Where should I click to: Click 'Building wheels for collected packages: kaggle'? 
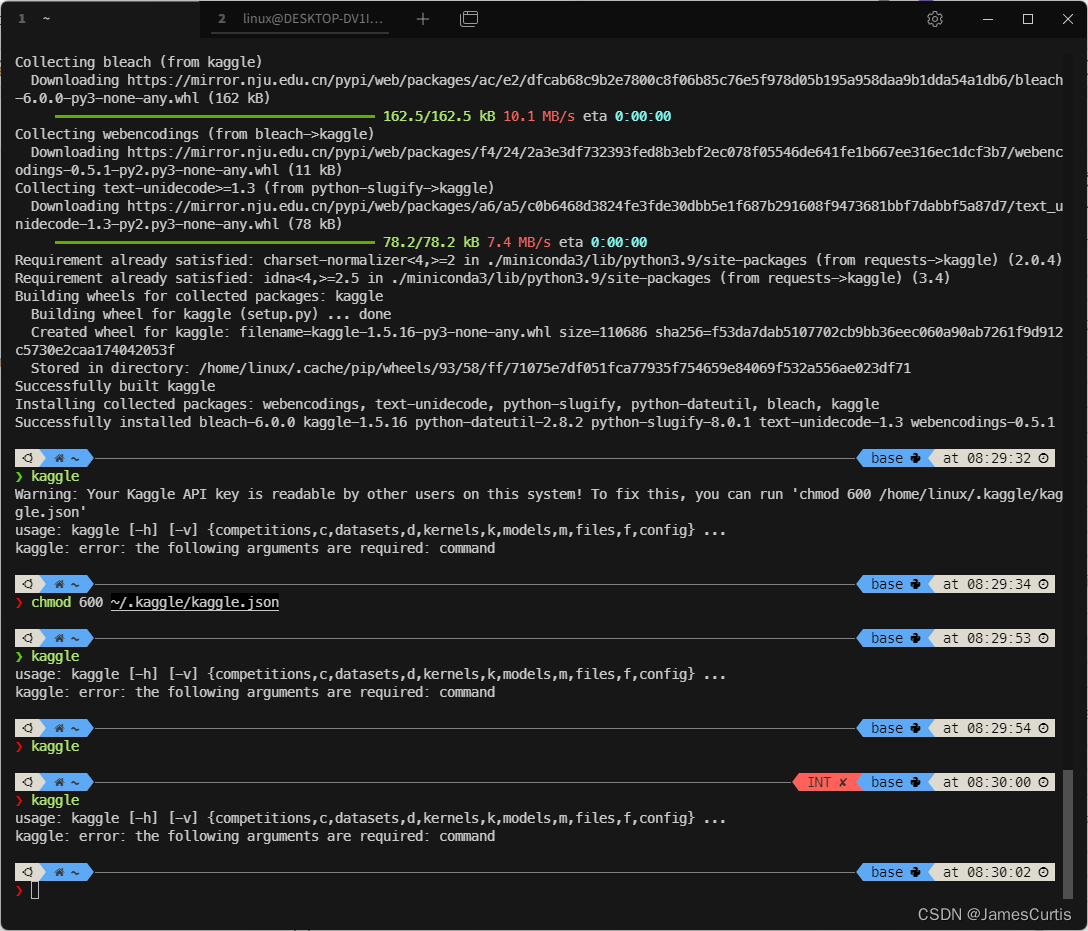(199, 296)
